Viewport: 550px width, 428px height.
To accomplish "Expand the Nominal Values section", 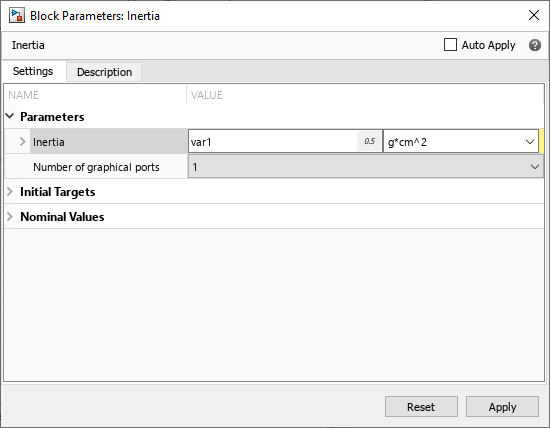I will (x=10, y=216).
